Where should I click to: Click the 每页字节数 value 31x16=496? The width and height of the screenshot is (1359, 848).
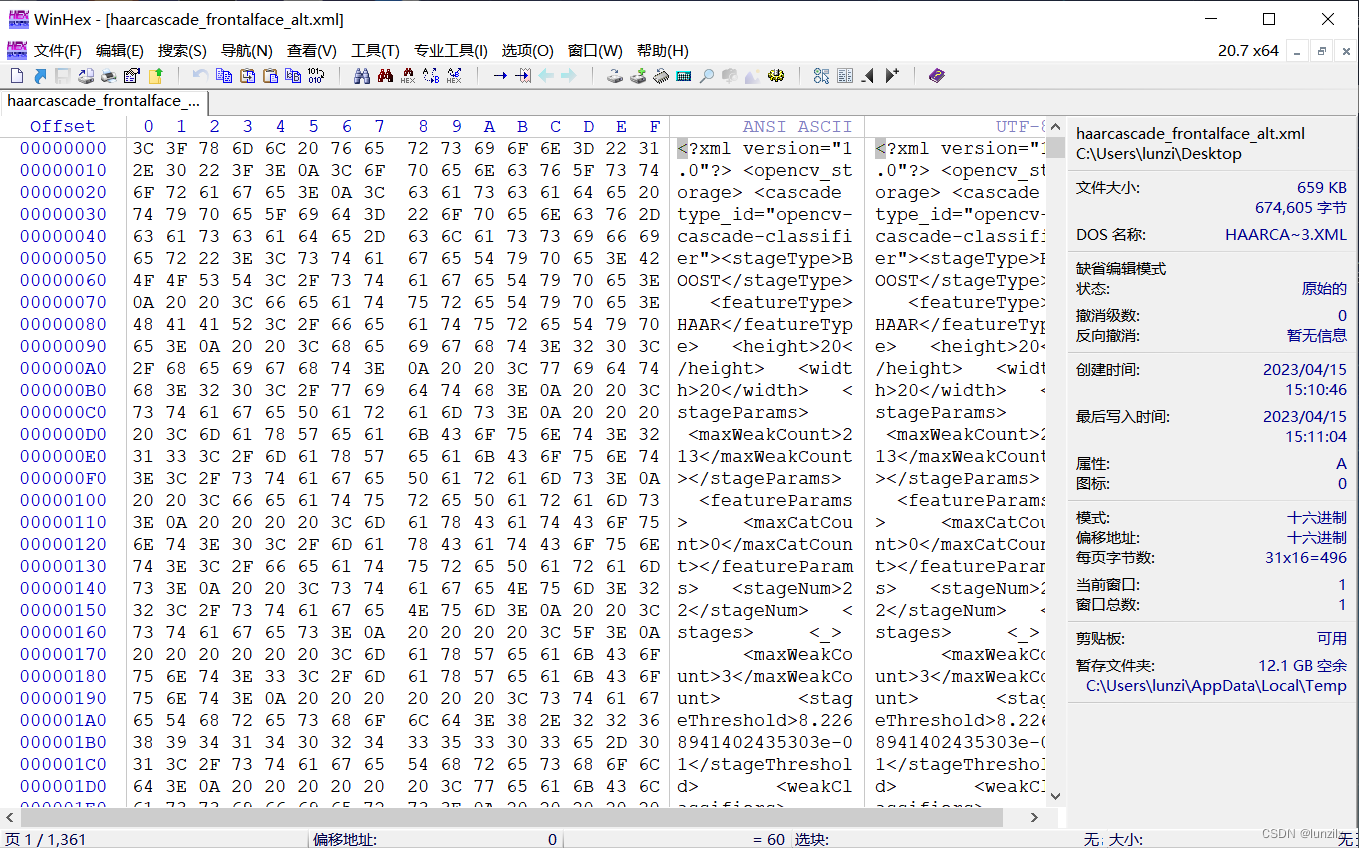(x=1306, y=558)
